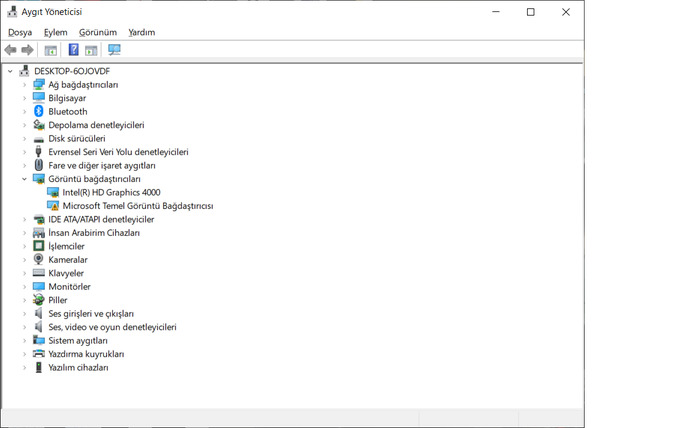
Task: Open the Dosya menu
Action: point(20,32)
